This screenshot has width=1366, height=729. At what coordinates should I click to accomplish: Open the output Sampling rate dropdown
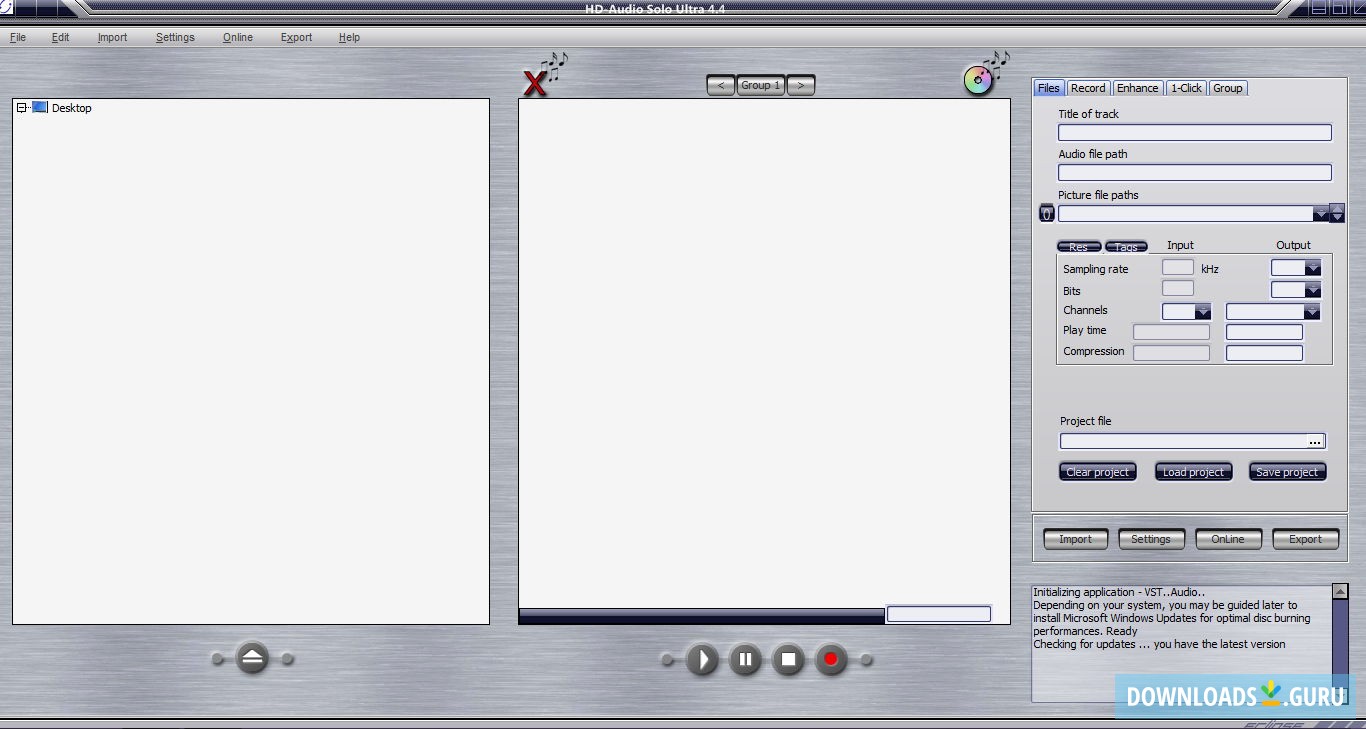[x=1313, y=268]
